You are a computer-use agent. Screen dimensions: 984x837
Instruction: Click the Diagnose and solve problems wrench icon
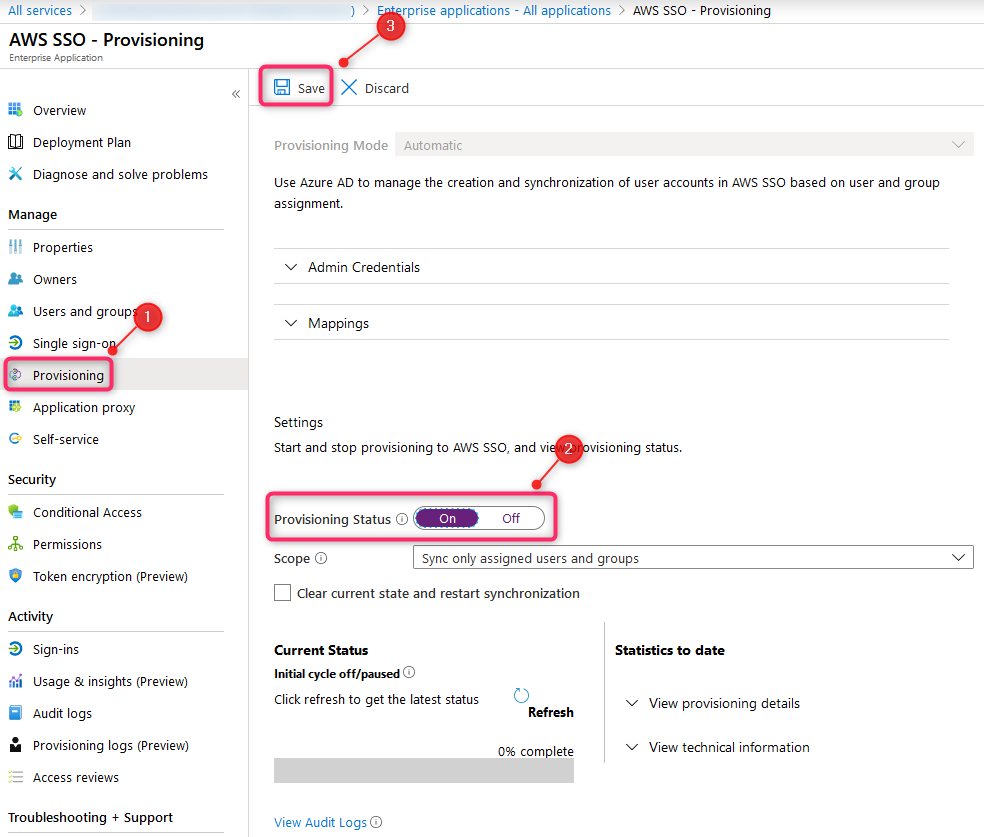(x=15, y=174)
